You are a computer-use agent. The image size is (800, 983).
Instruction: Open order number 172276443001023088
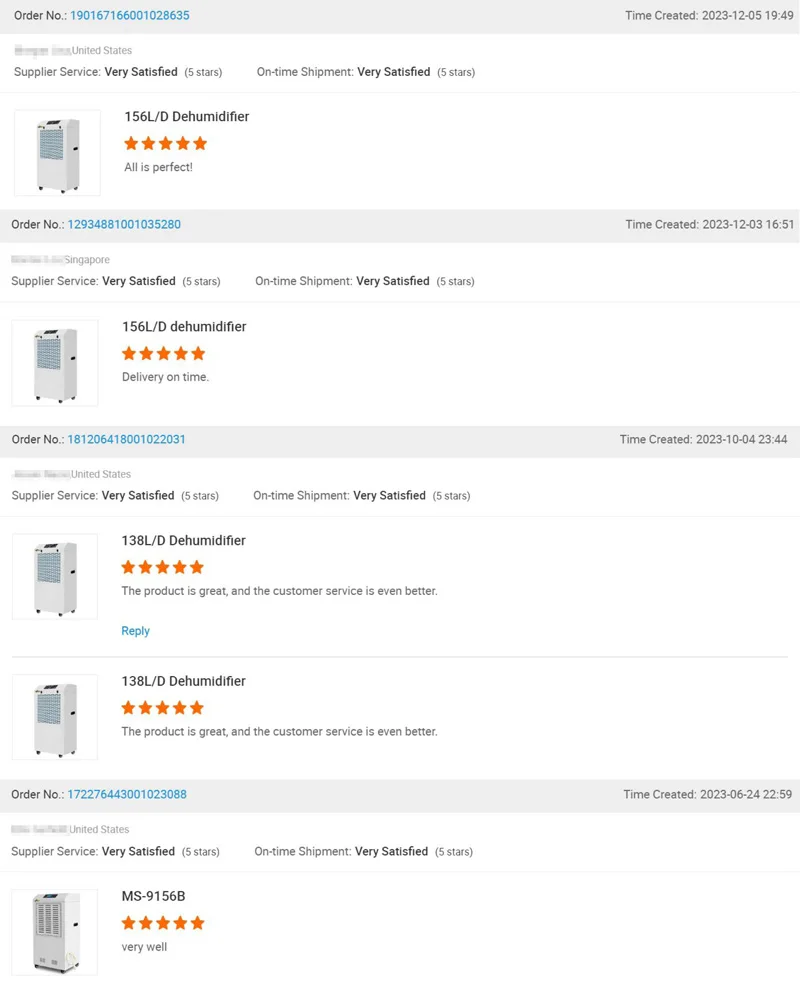126,795
